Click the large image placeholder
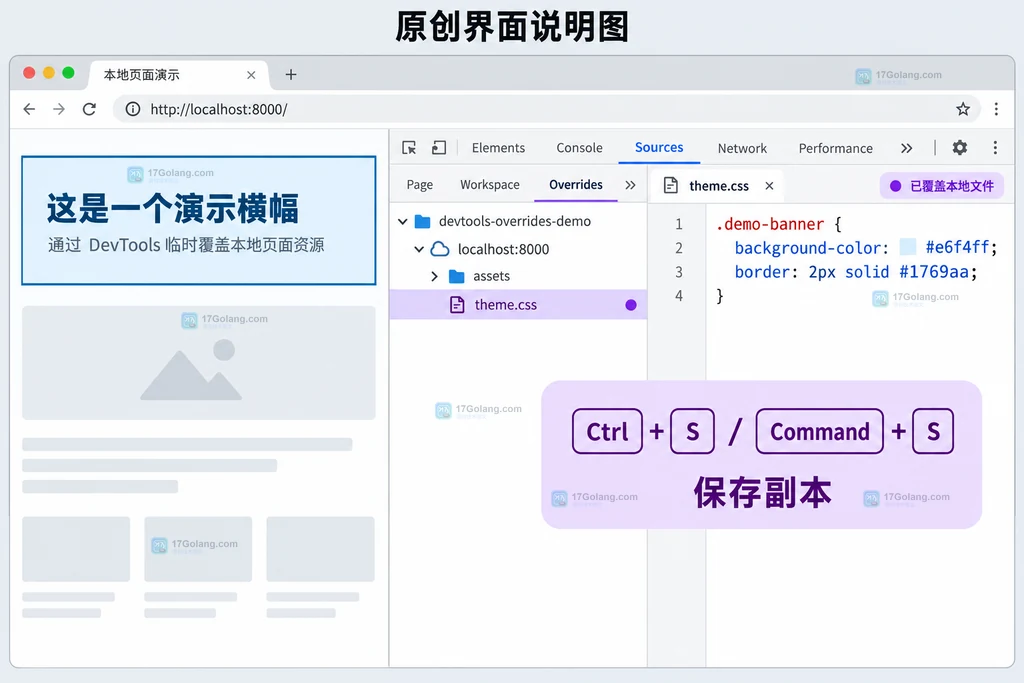 199,363
